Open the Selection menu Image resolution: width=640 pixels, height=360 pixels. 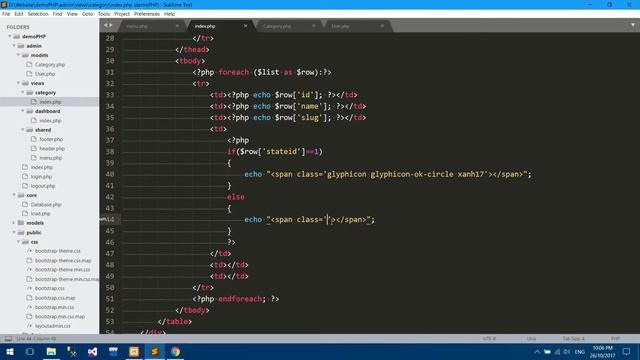click(x=38, y=14)
